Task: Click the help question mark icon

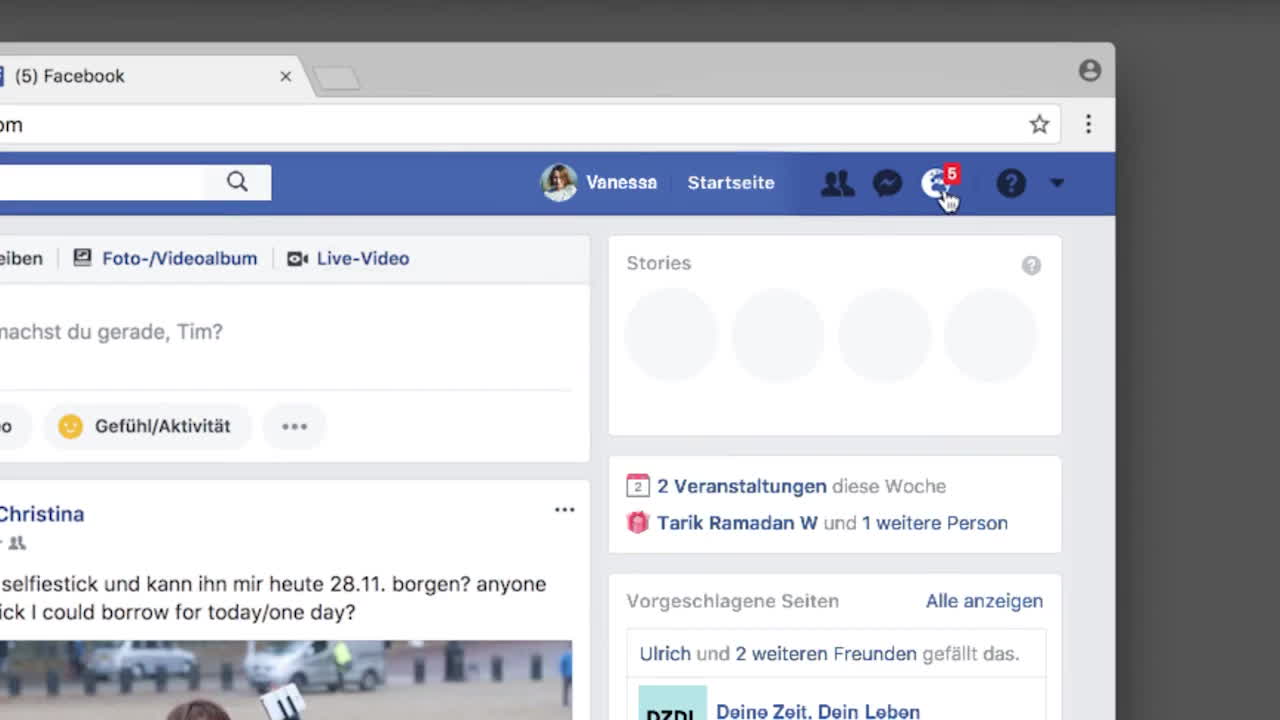Action: 1011,183
